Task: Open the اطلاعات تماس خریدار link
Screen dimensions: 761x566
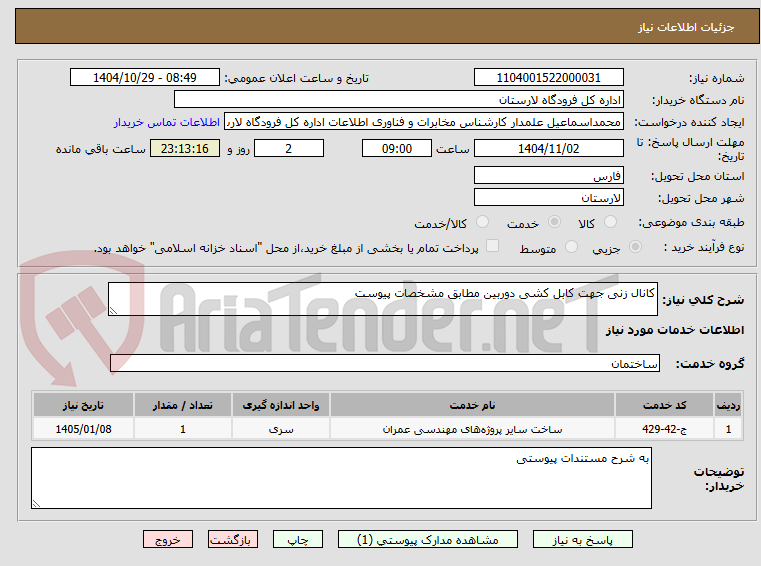Action: click(167, 122)
